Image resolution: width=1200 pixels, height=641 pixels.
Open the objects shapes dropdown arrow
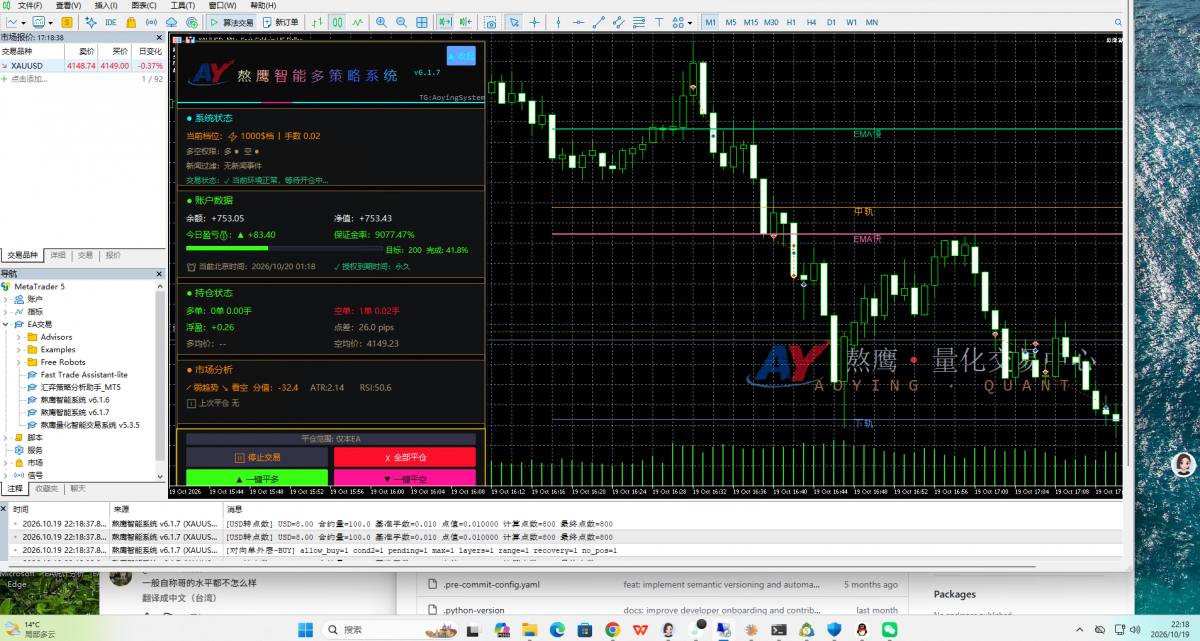tap(690, 22)
